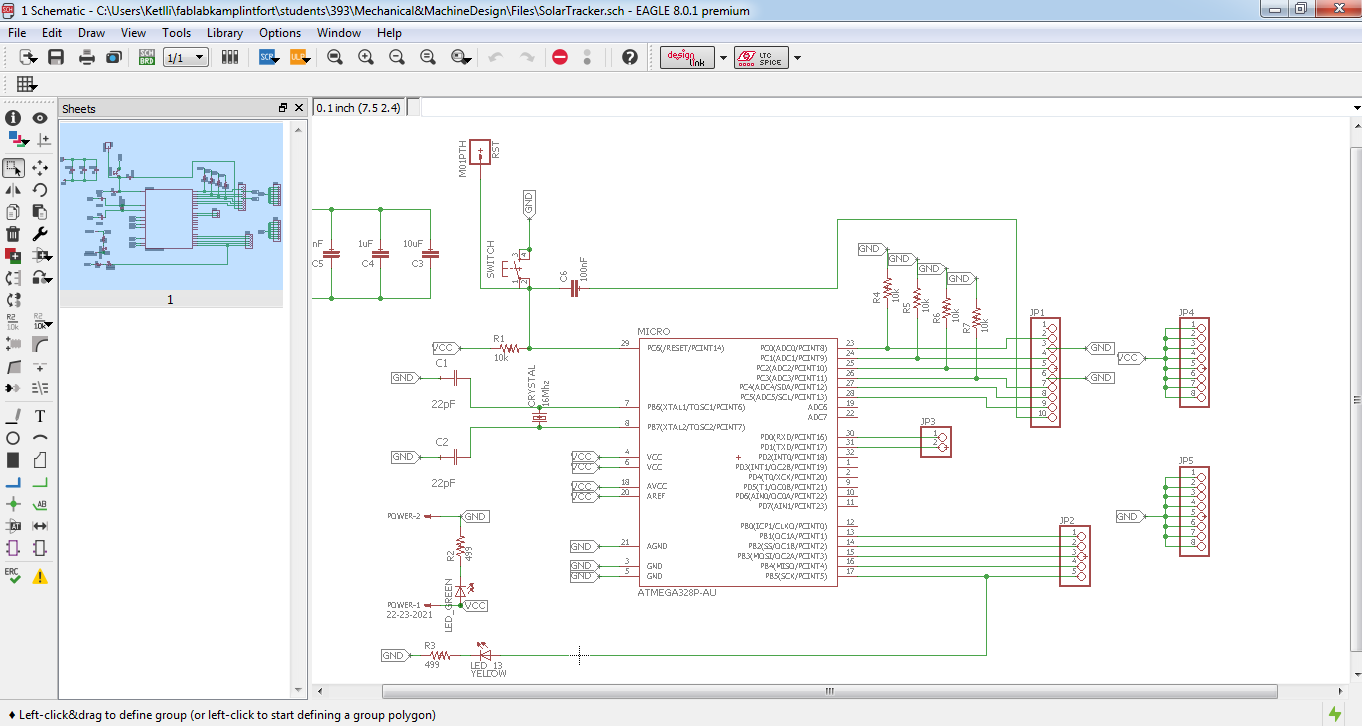Select the Arc drawing tool

(40, 438)
